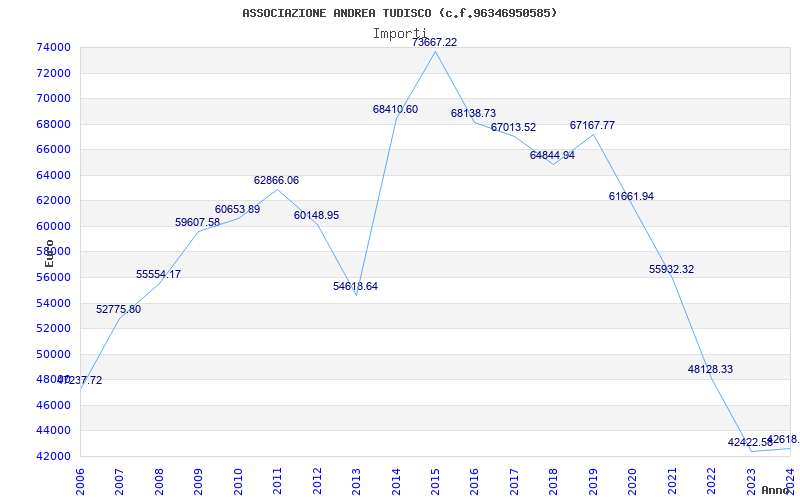Select the data label 67167.77
Viewport: 800px width, 500px height.
coord(592,126)
